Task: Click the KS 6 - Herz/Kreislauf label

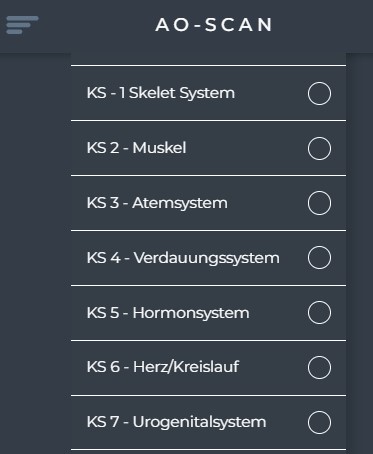Action: [x=163, y=367]
